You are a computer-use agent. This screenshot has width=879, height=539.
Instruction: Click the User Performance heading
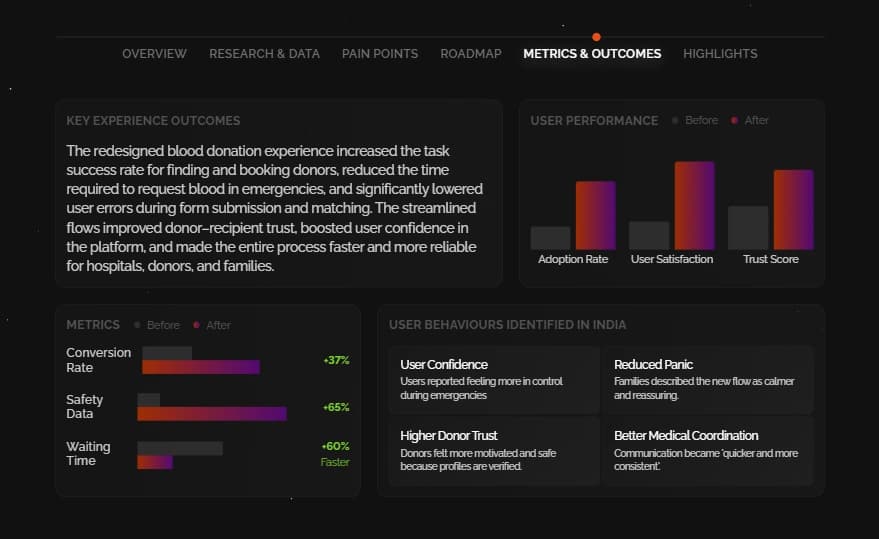click(x=594, y=121)
